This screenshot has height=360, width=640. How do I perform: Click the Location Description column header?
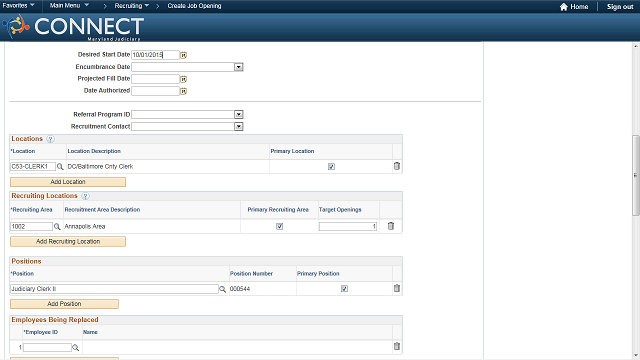click(94, 151)
